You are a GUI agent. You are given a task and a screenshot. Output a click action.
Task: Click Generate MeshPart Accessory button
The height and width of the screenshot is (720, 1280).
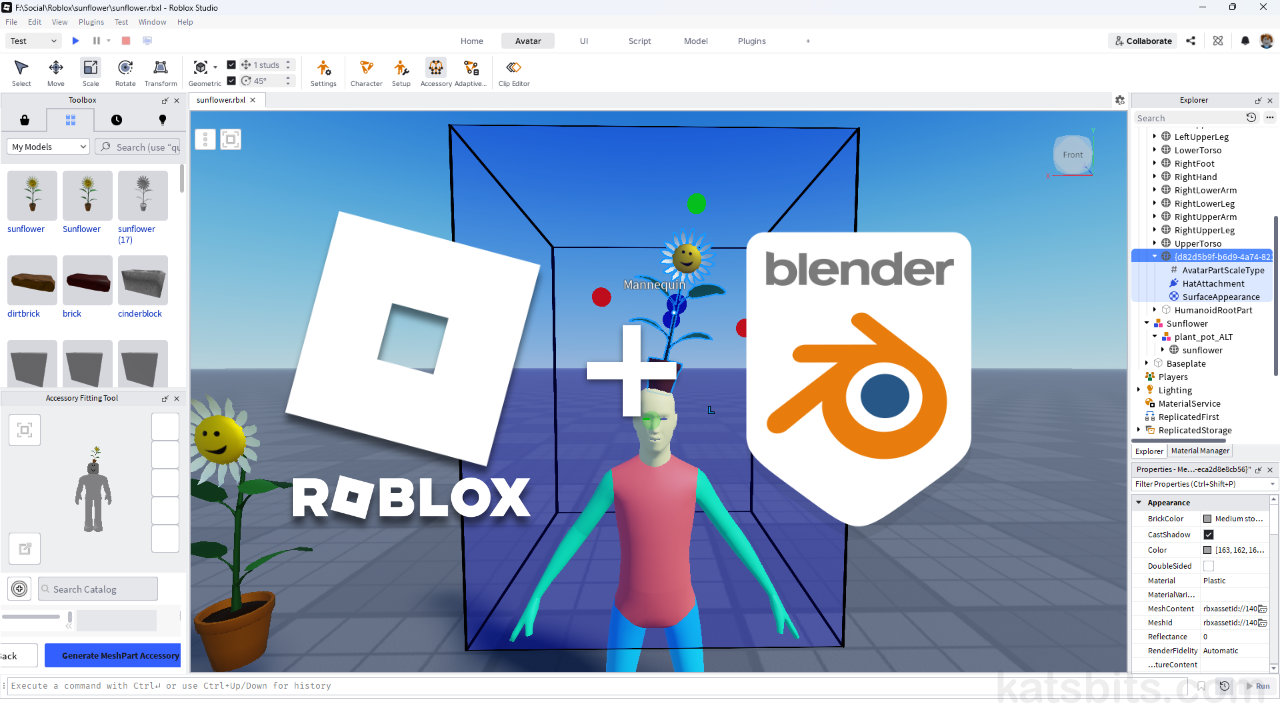[x=113, y=656]
